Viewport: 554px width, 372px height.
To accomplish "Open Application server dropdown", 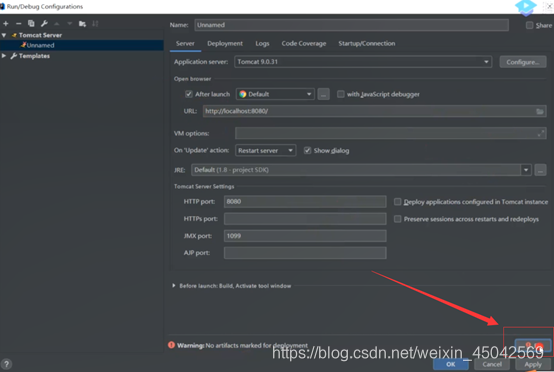I will (363, 62).
